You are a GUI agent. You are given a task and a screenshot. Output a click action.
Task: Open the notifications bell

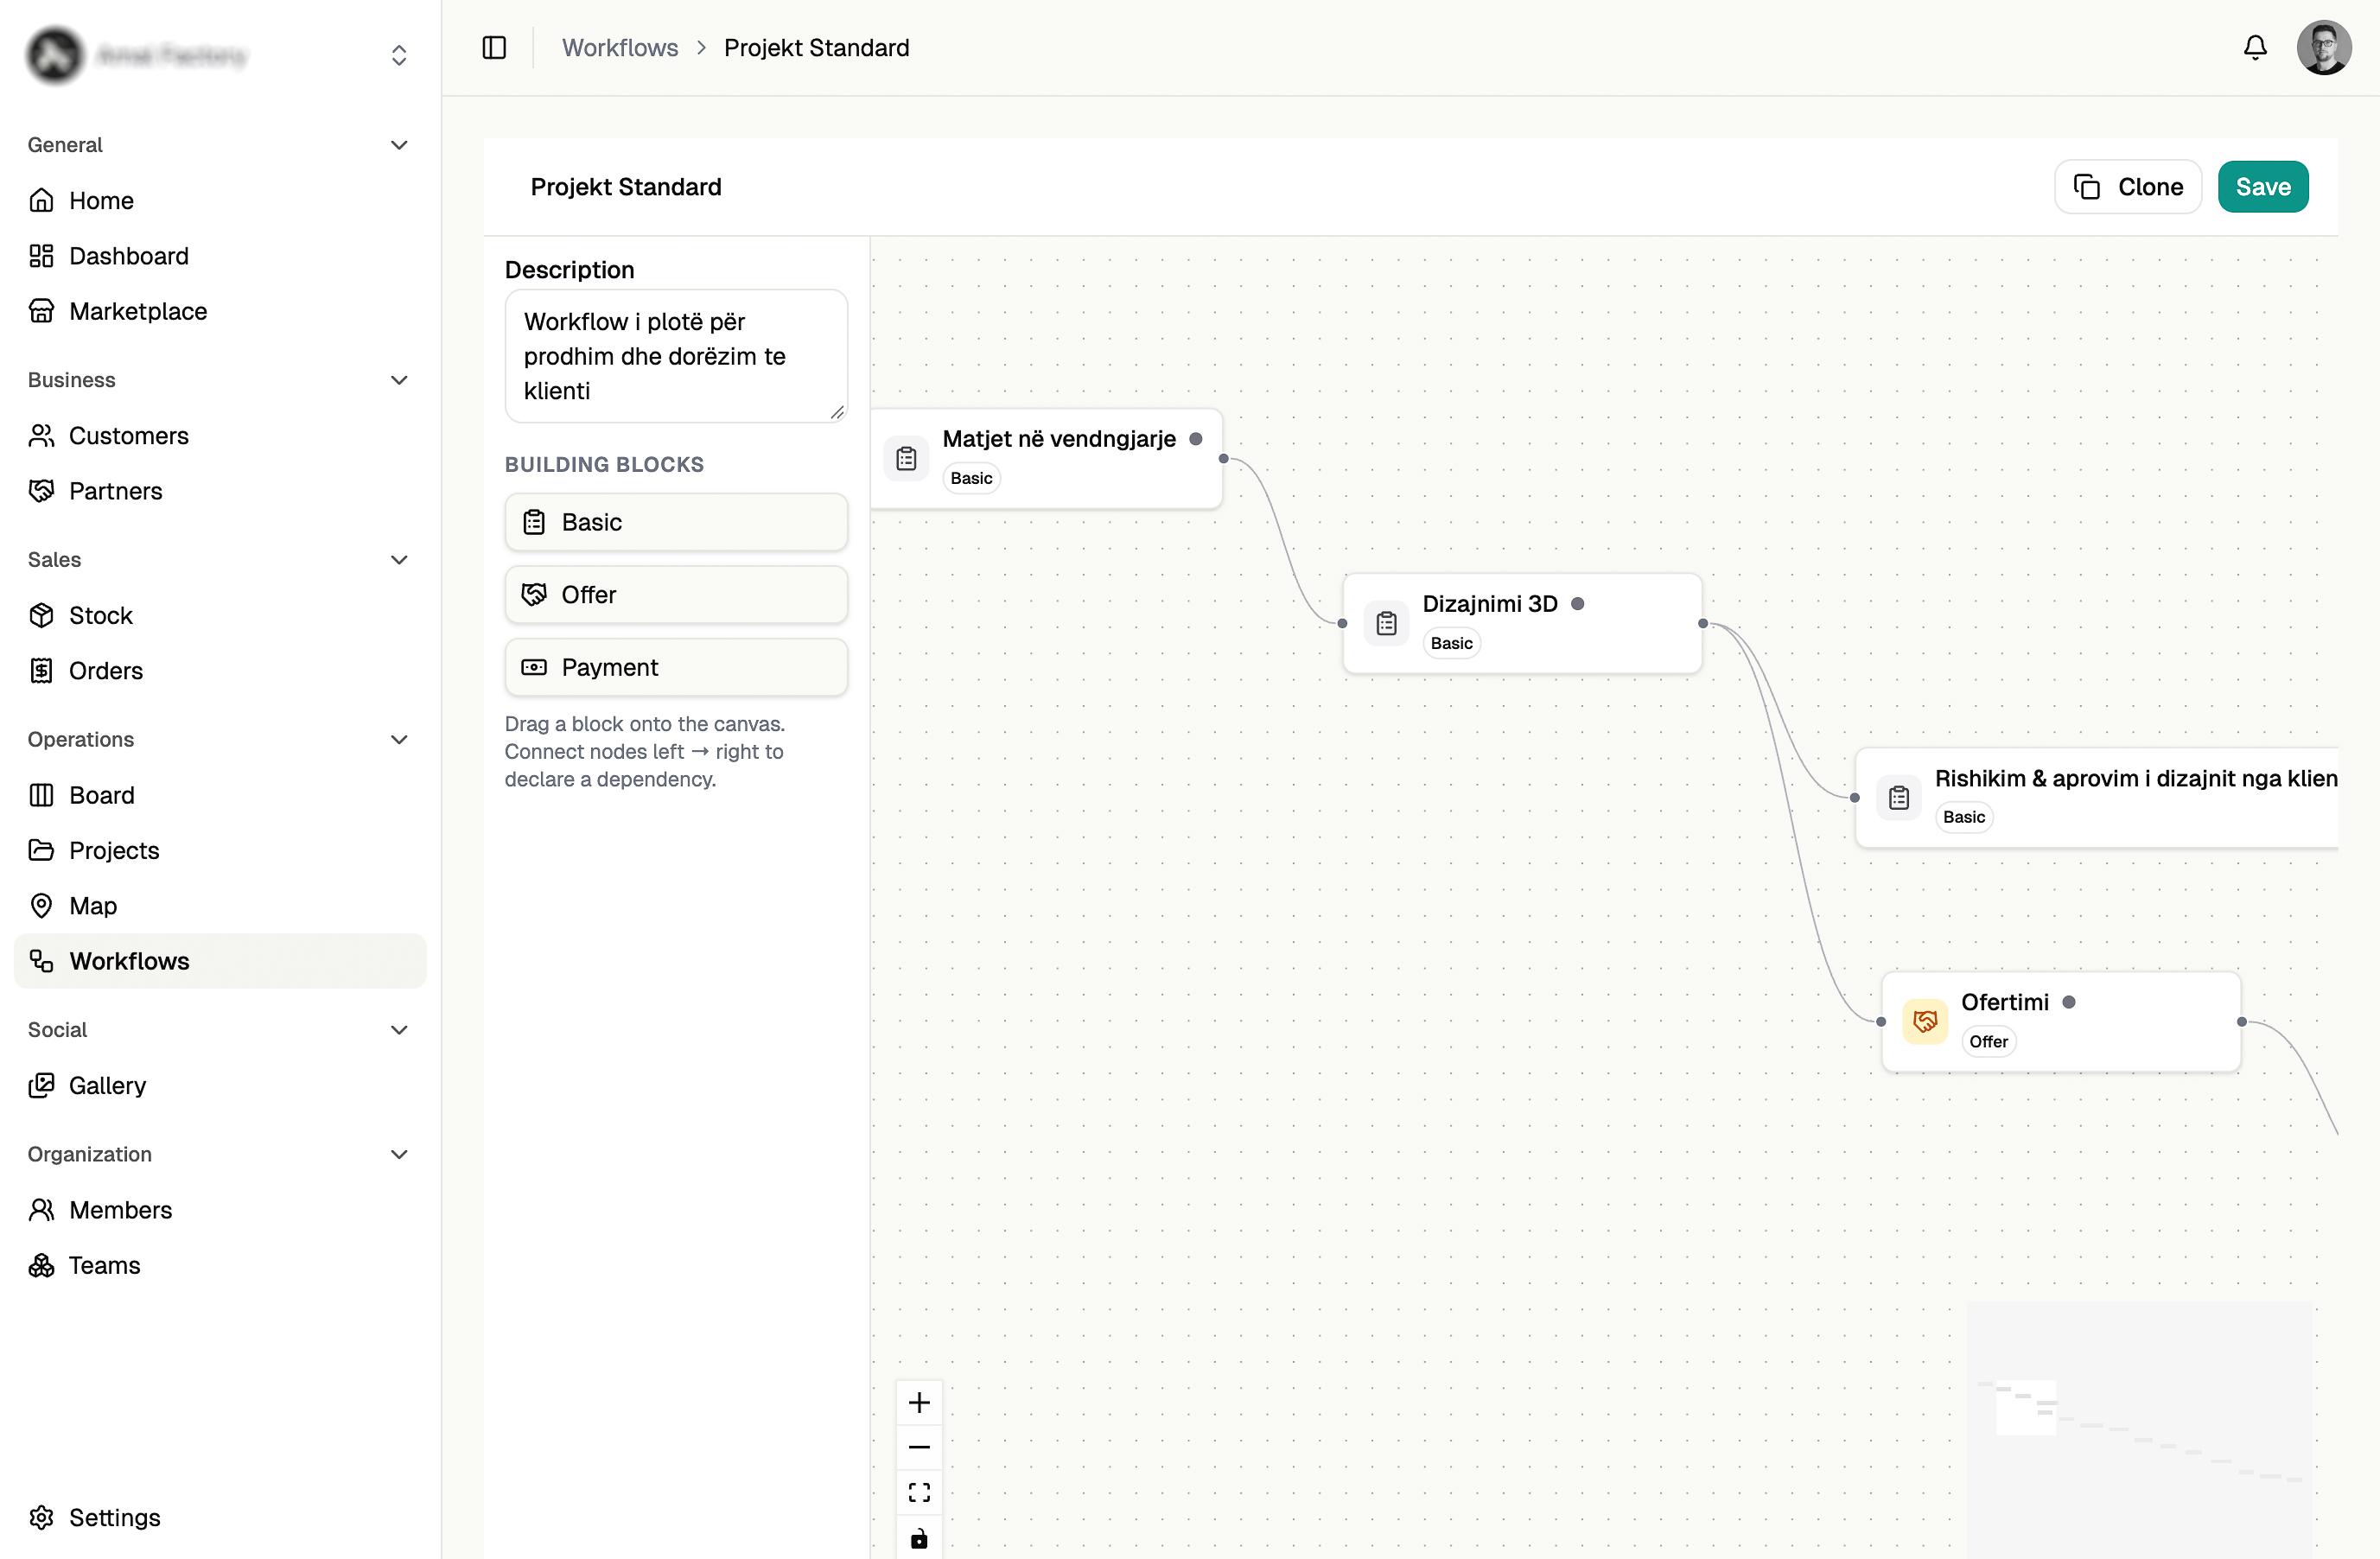tap(2255, 47)
